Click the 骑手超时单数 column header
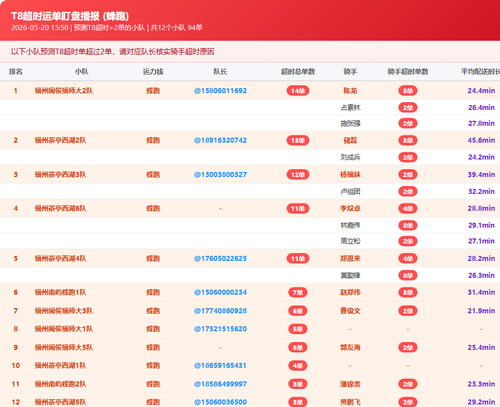Screen dimensions: 500x407 [x=408, y=72]
